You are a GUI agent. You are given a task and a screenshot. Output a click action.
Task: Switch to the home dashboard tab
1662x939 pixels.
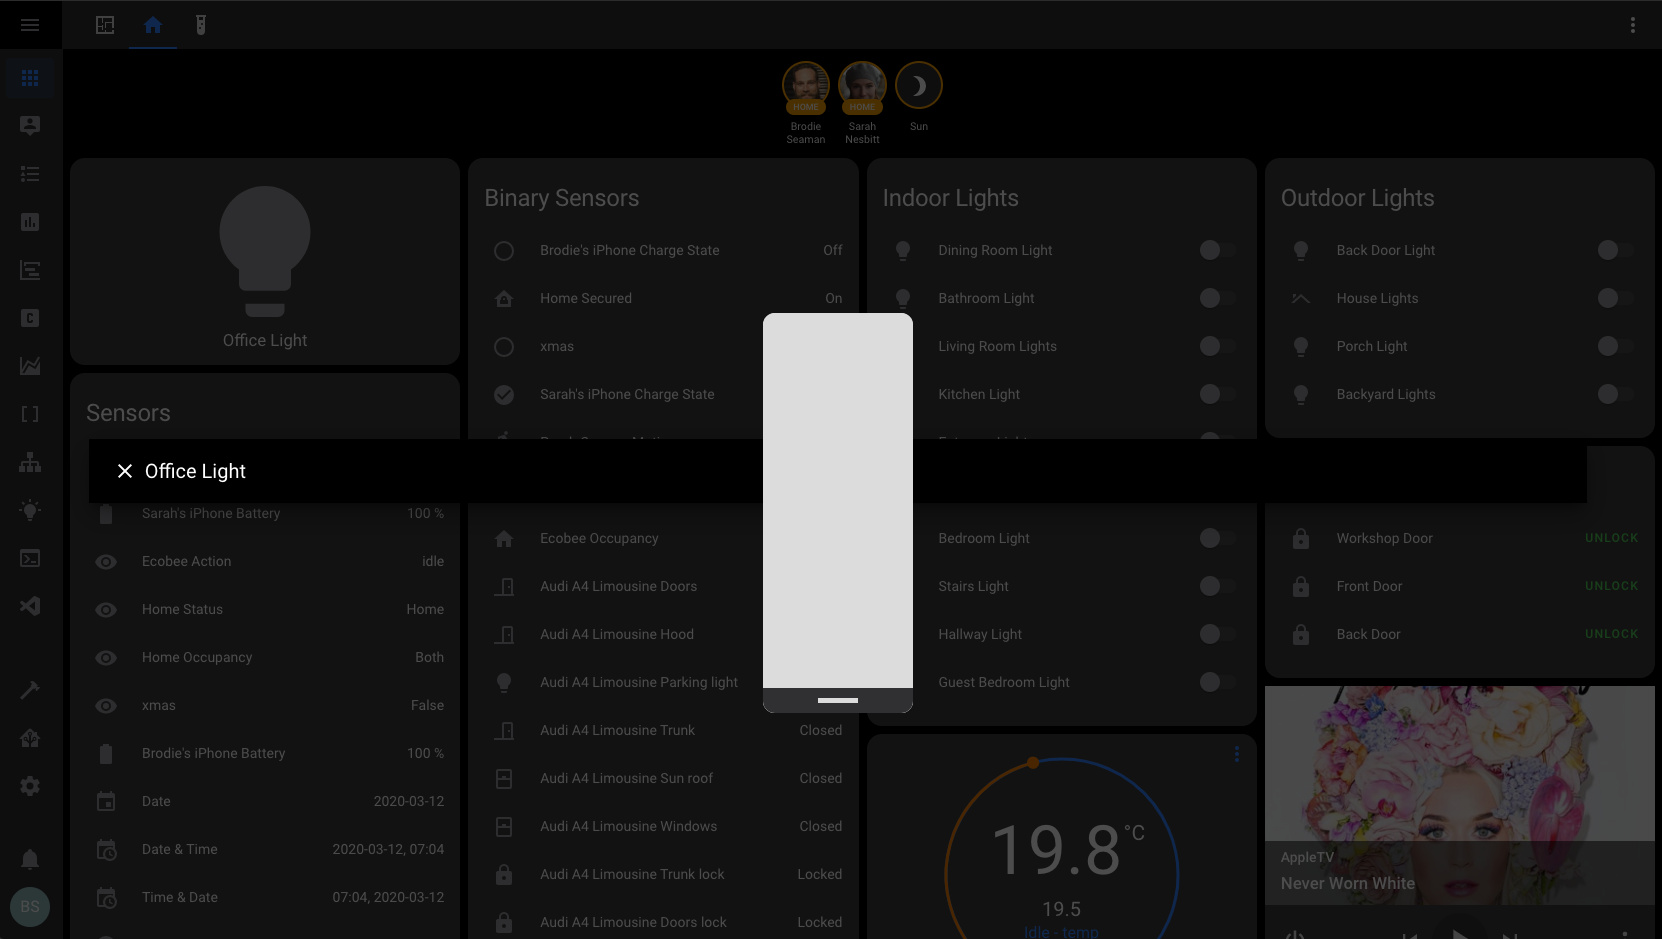coord(153,25)
